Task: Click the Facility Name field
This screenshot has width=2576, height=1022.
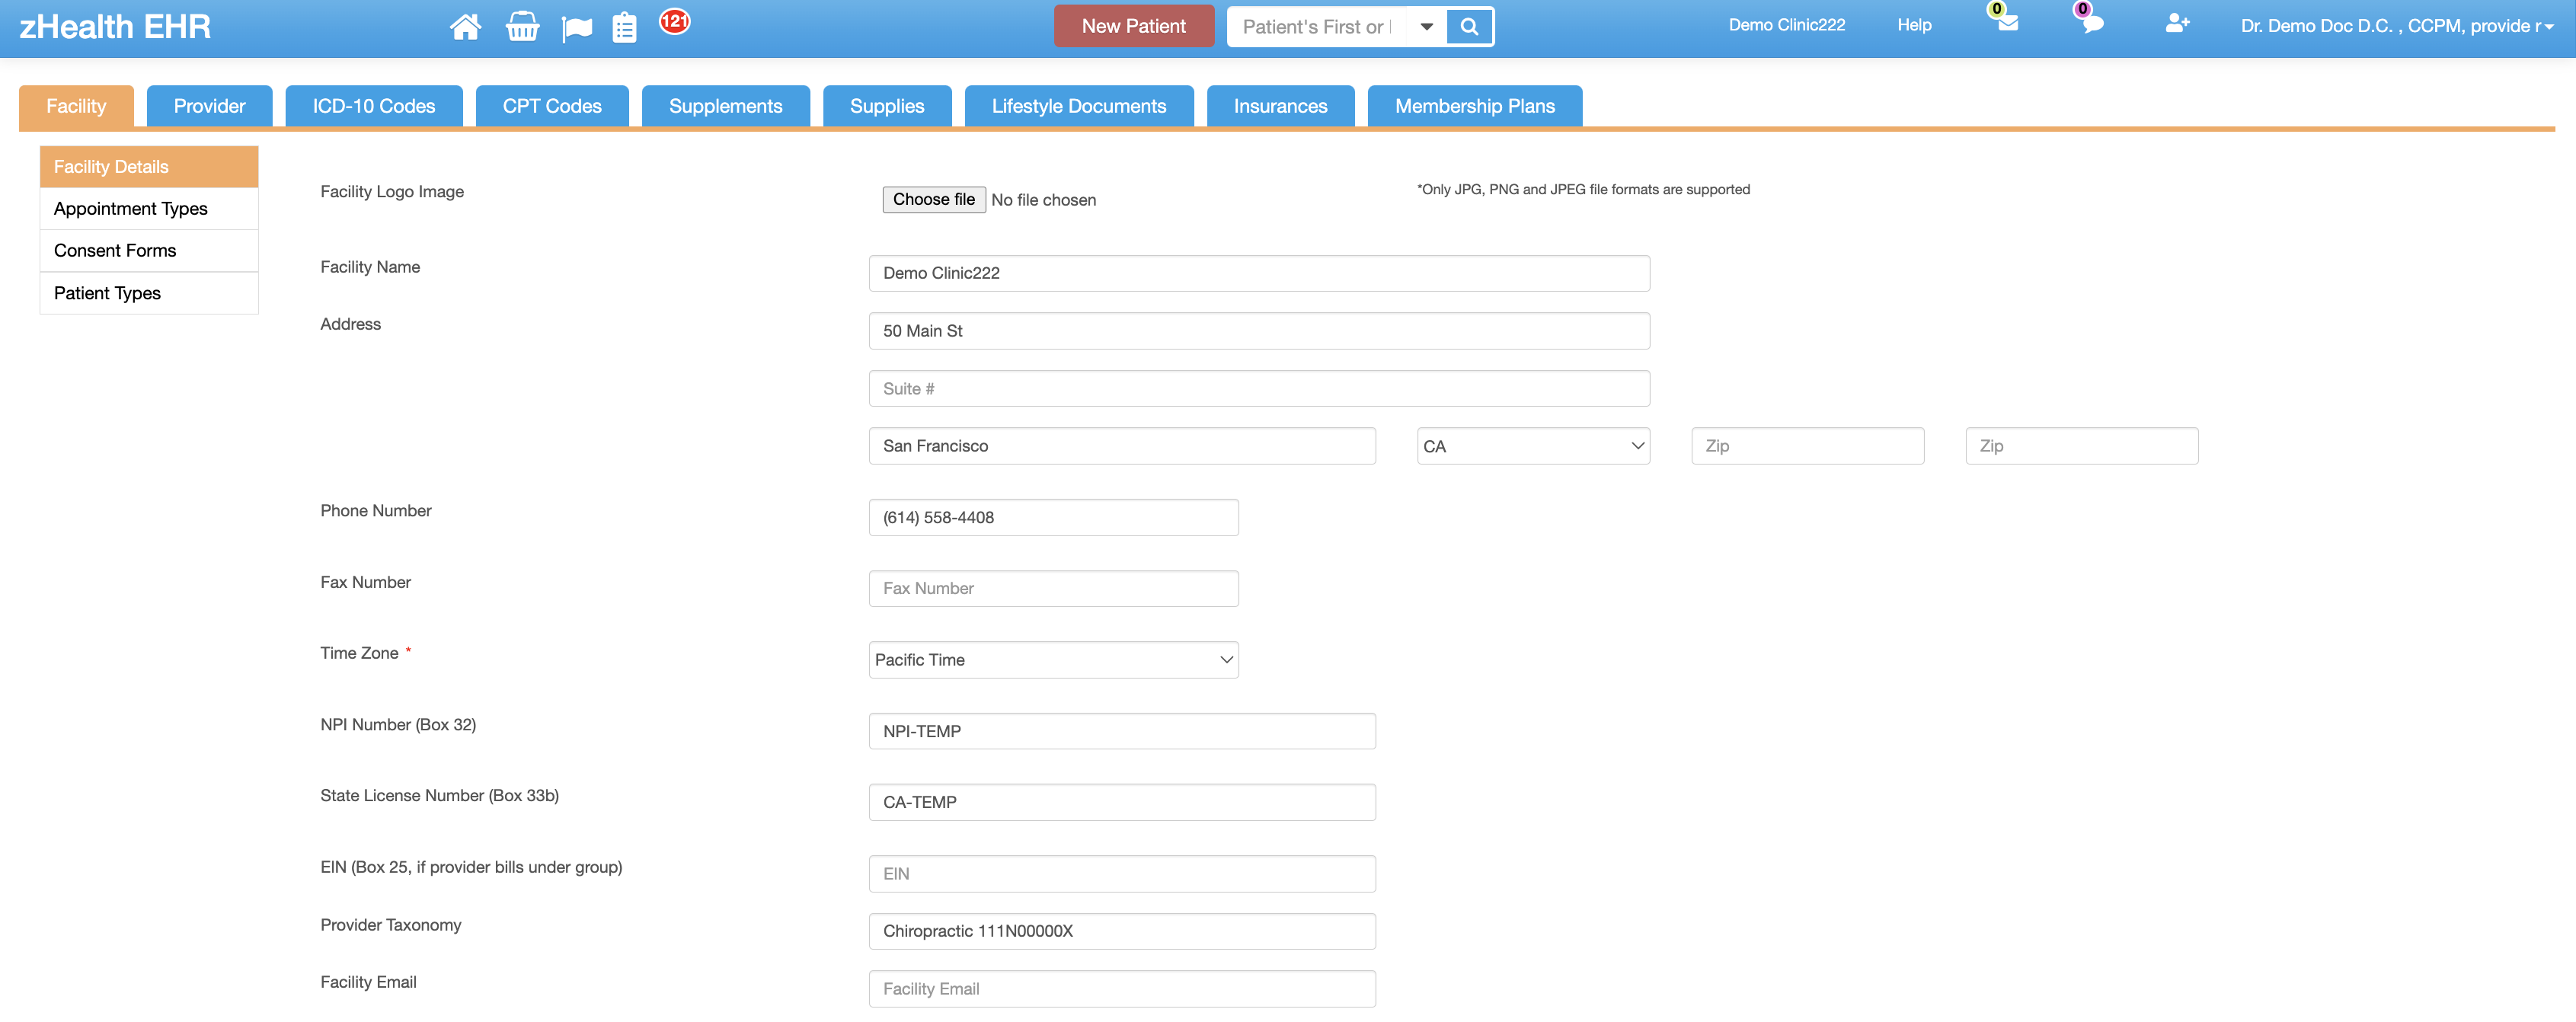Action: pos(1259,273)
